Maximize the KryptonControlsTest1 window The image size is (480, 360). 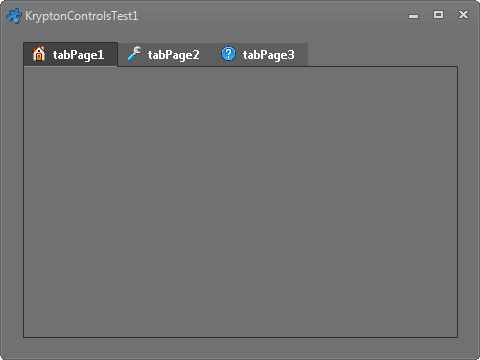pos(438,15)
